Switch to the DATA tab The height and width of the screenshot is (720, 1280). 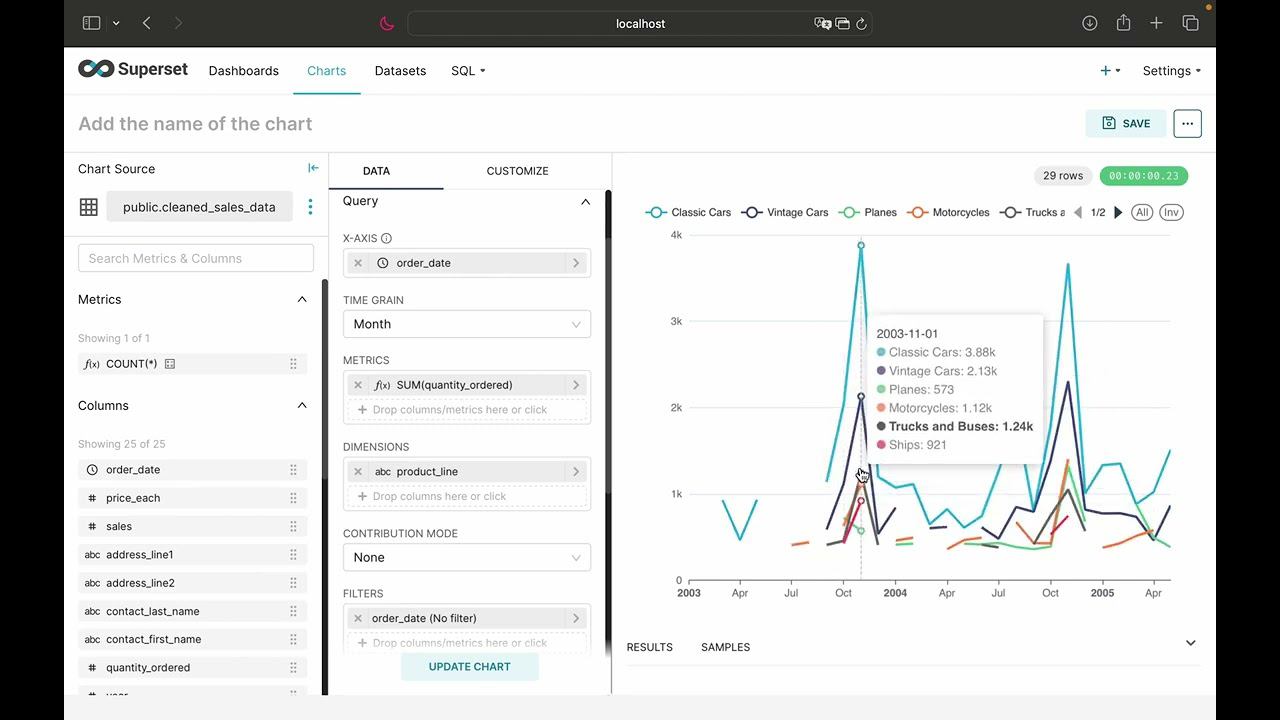click(x=376, y=171)
